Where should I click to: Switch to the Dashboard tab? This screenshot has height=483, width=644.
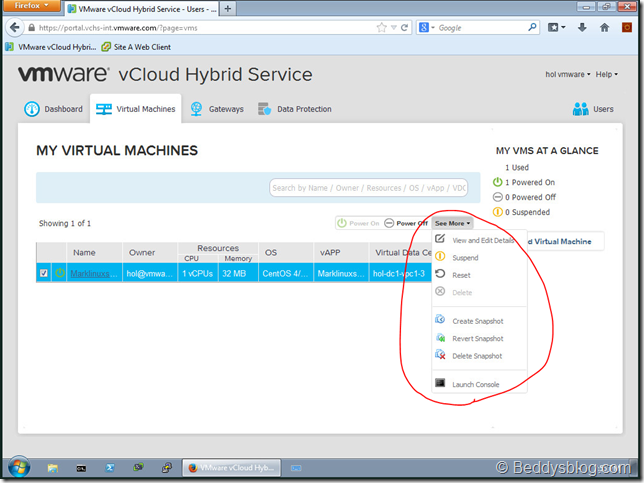[x=53, y=109]
